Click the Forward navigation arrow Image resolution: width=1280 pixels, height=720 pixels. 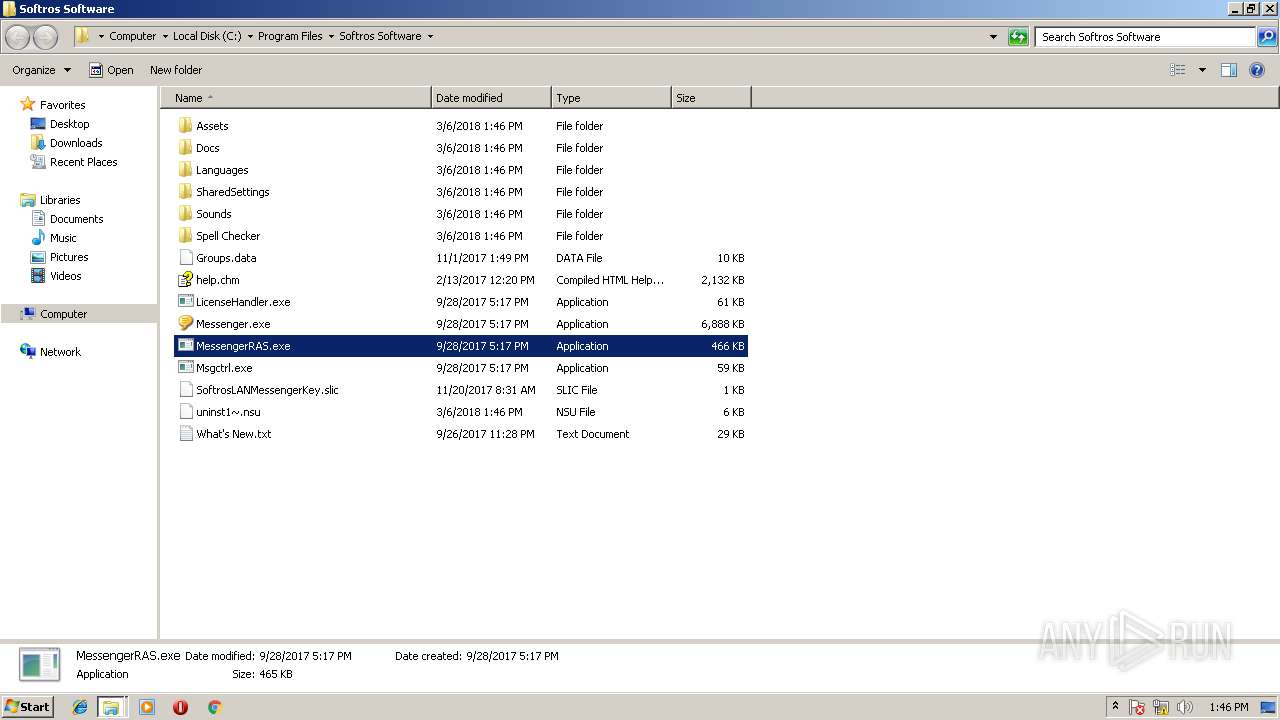coord(45,37)
